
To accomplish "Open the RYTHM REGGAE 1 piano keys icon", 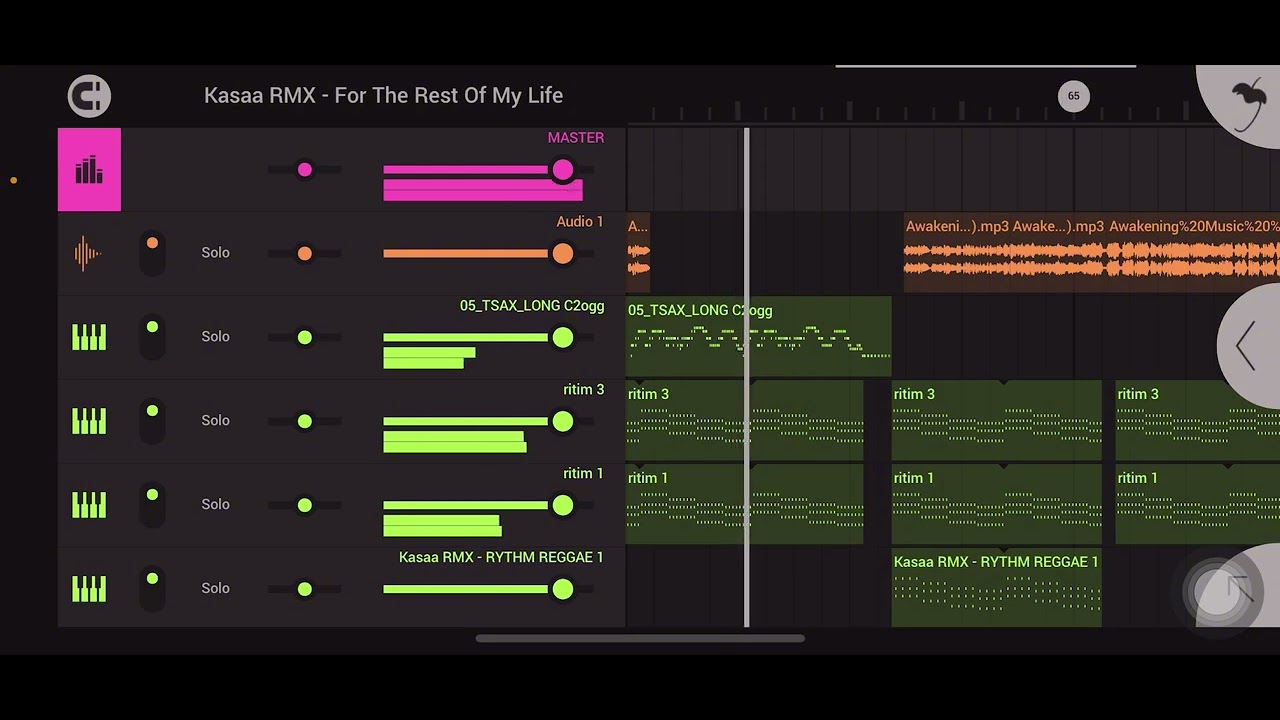I will tap(89, 589).
